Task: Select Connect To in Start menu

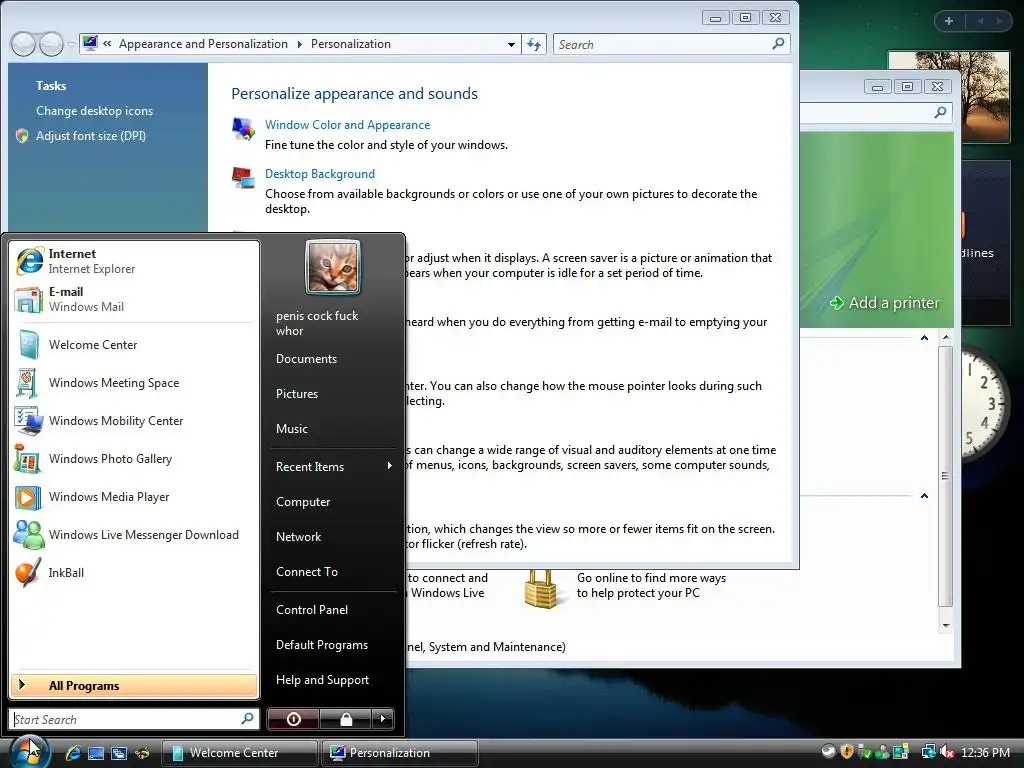Action: point(307,571)
